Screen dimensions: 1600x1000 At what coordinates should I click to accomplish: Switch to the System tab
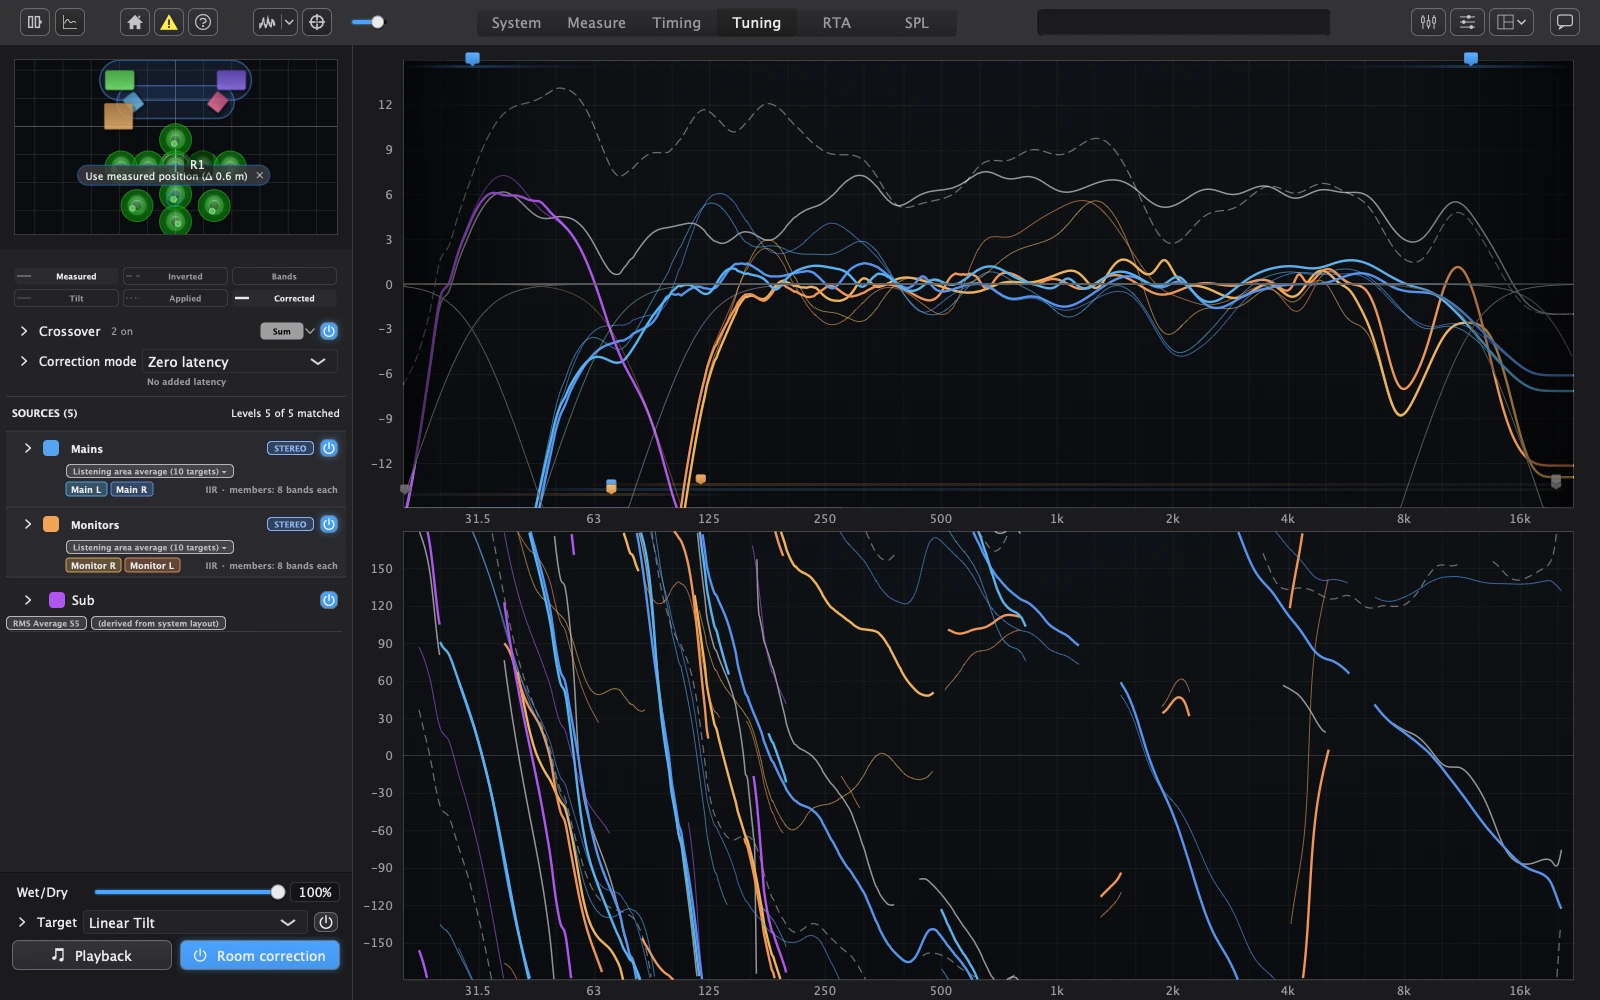pos(516,22)
